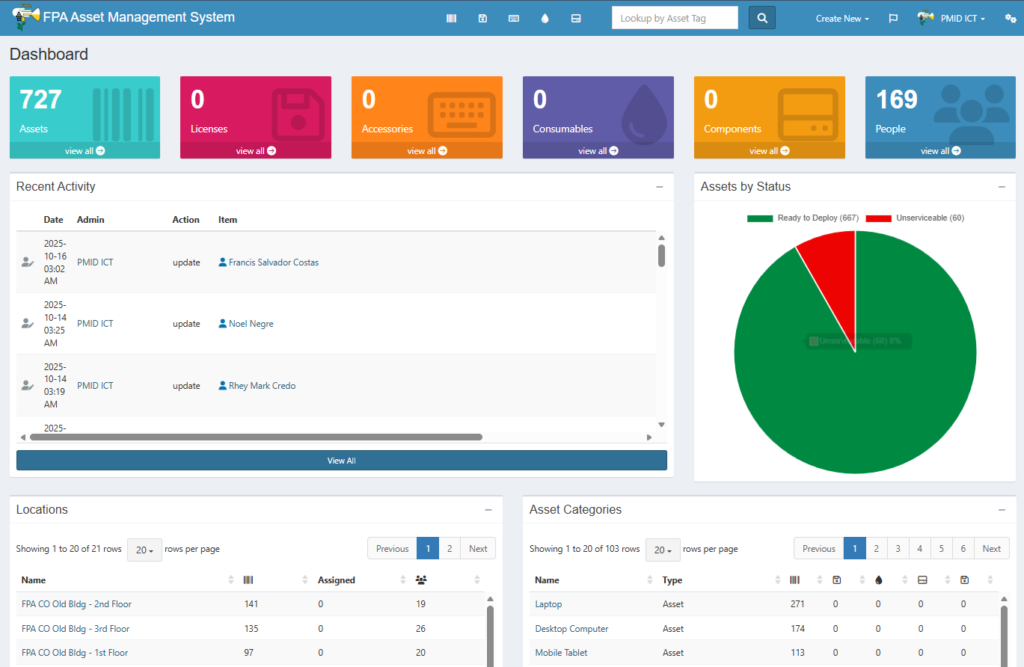Open Accessories via navbar keyboard icon

click(513, 18)
